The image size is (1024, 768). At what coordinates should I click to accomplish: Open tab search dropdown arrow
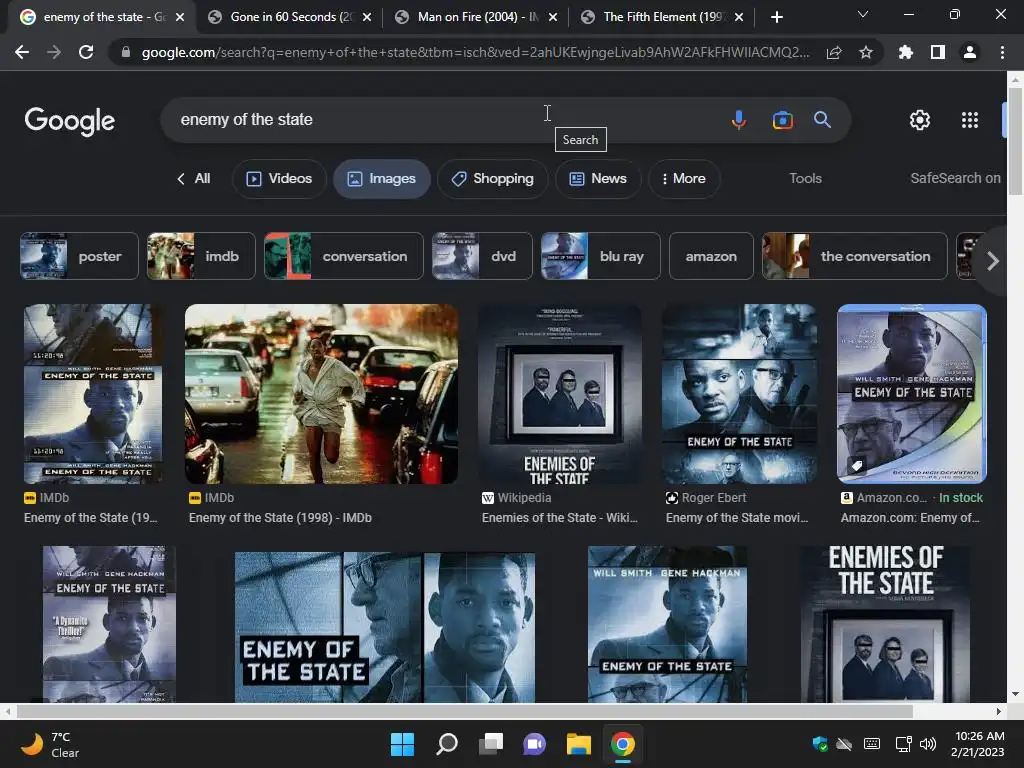click(863, 14)
